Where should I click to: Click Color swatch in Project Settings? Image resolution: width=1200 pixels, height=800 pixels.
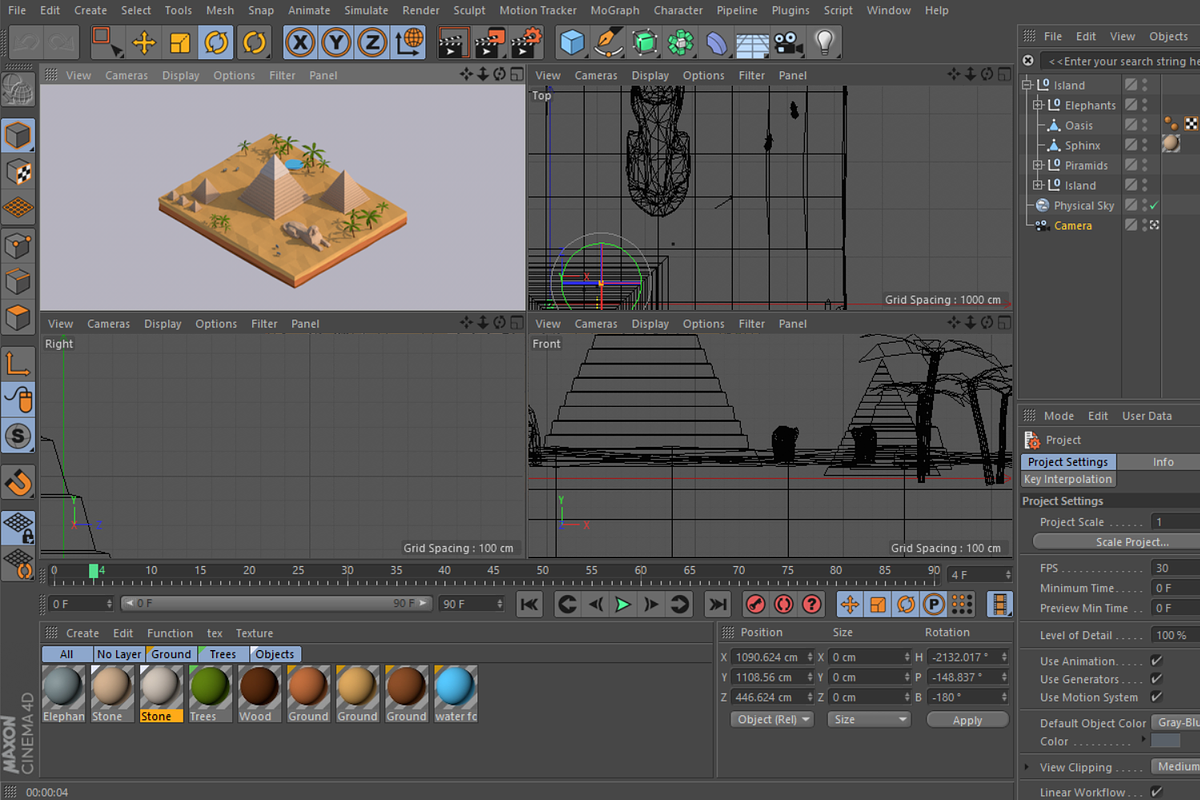tap(1166, 741)
